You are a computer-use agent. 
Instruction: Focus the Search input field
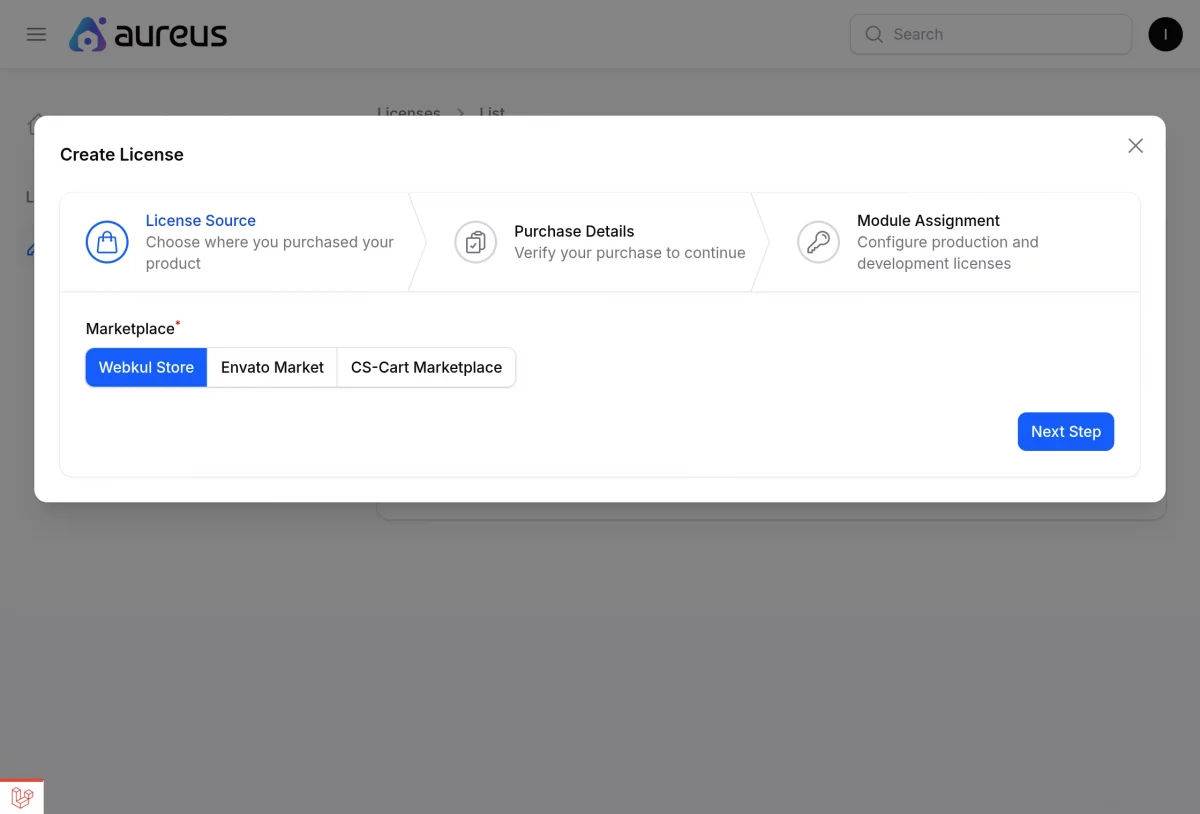pos(991,34)
